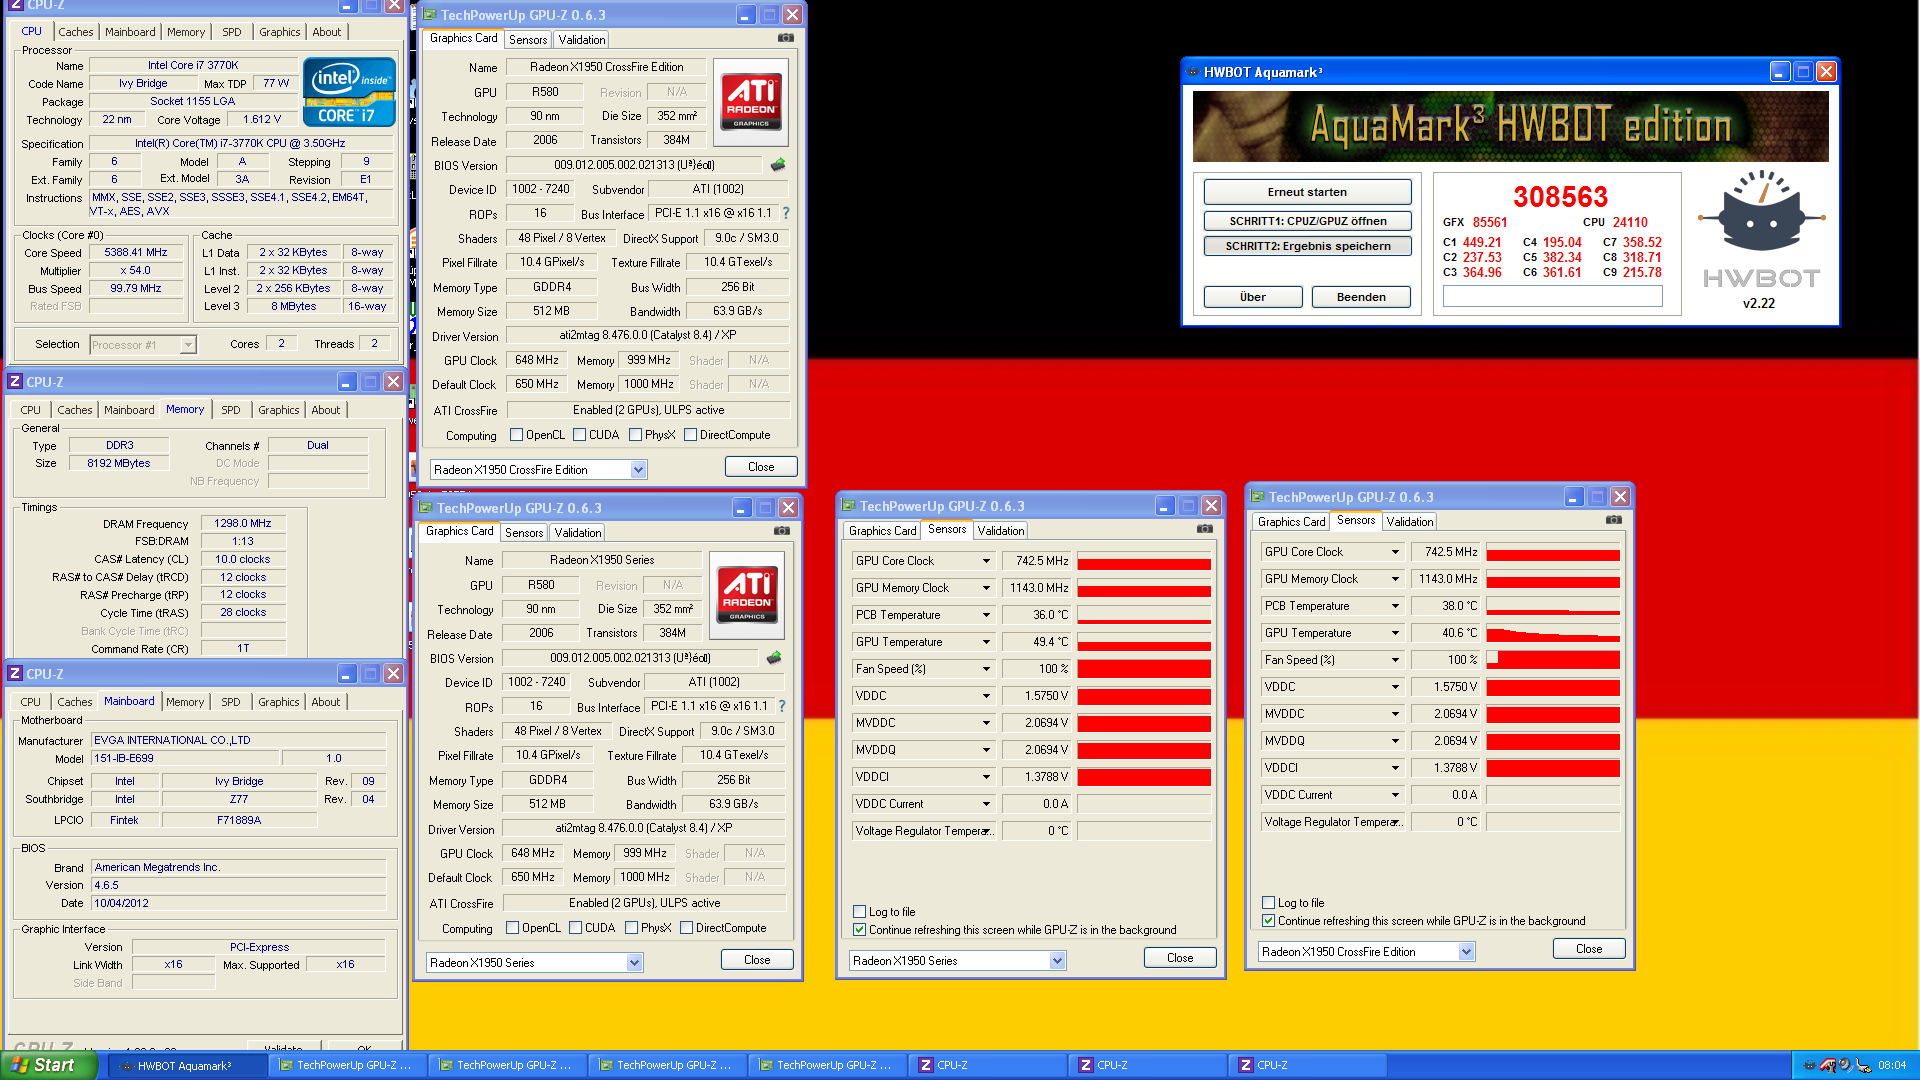Image resolution: width=1920 pixels, height=1080 pixels.
Task: Click Erneut starten button in Aquamark
Action: click(x=1307, y=192)
